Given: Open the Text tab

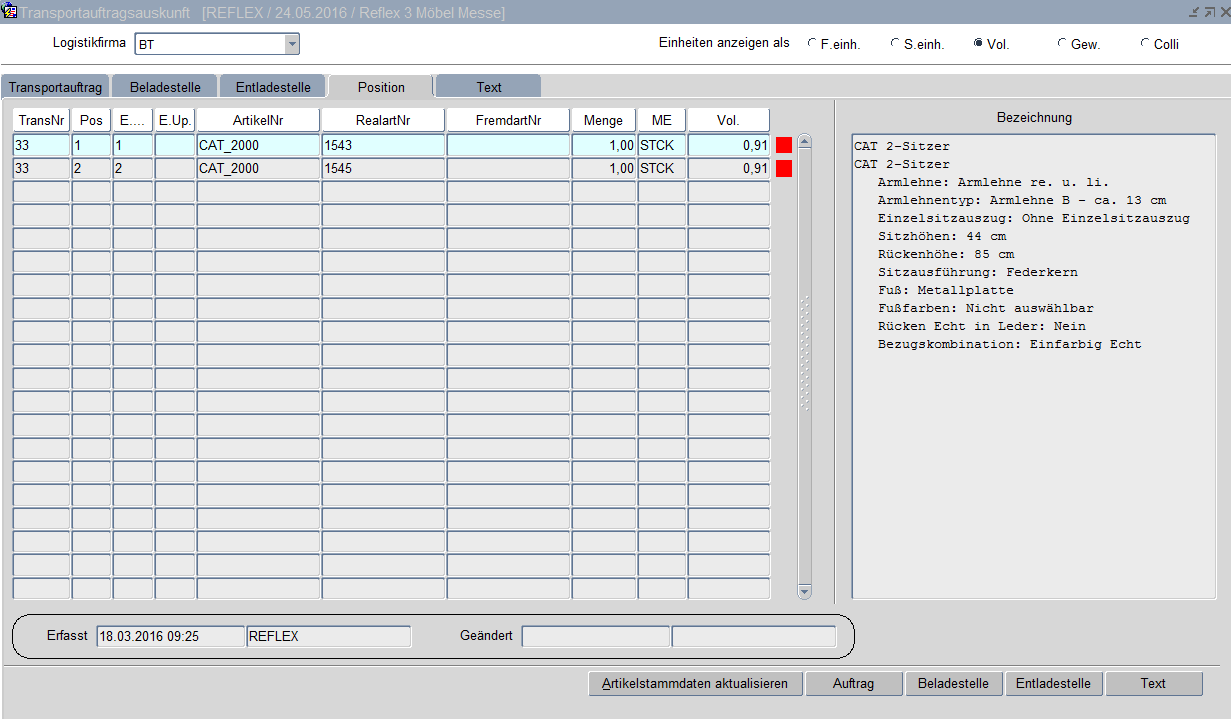Looking at the screenshot, I should pos(489,87).
